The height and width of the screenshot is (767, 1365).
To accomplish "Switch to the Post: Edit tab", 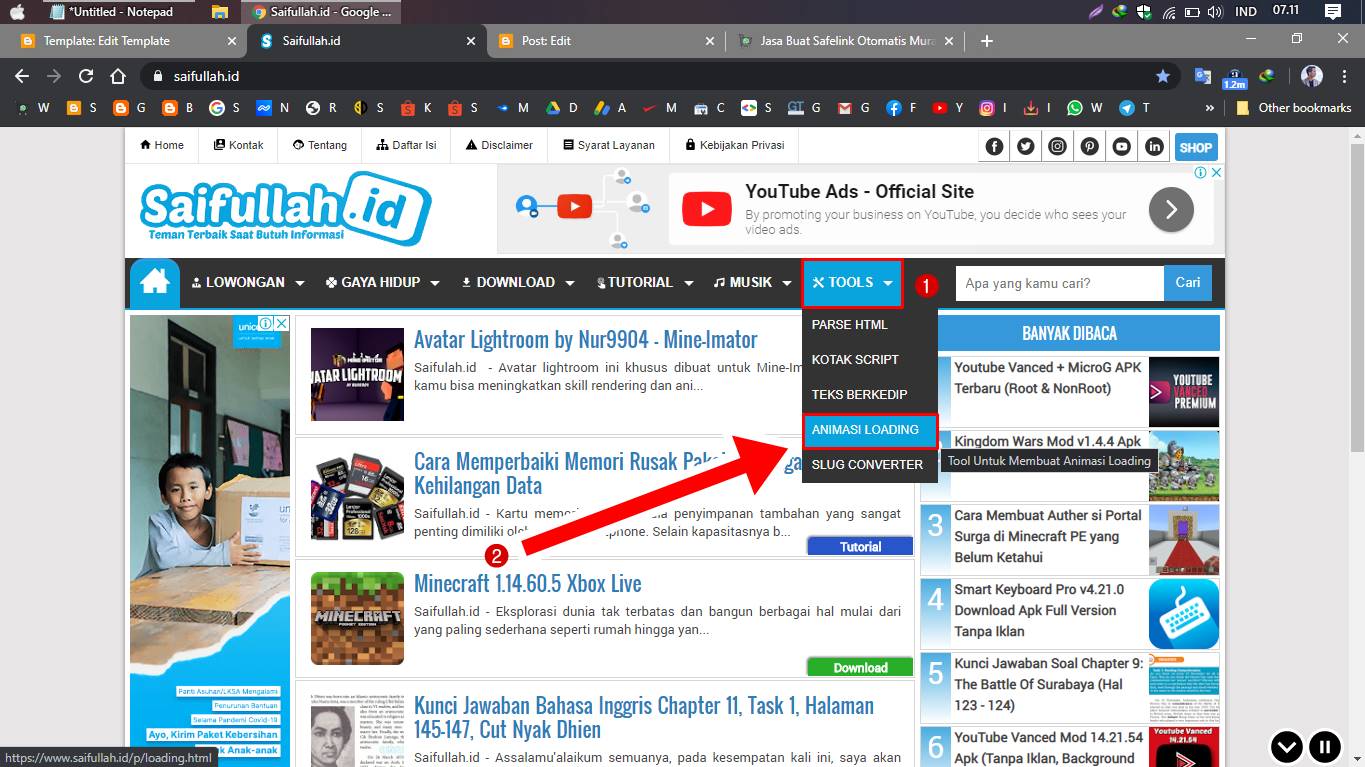I will click(605, 41).
